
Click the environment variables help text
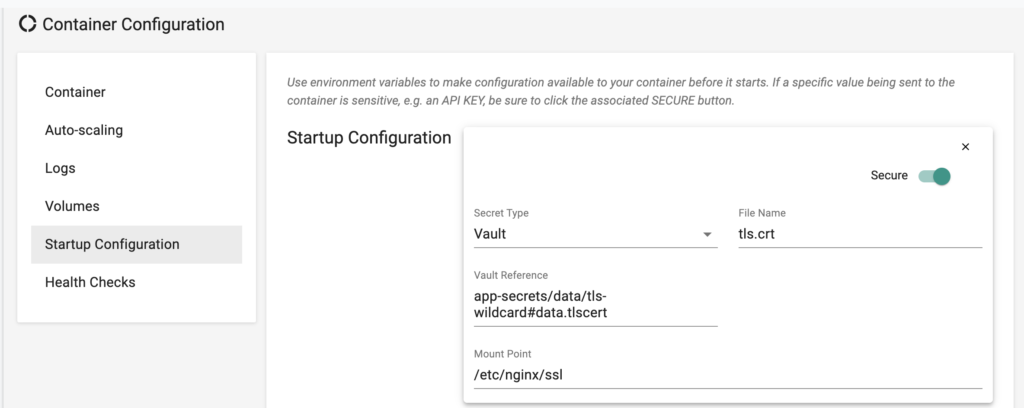[620, 92]
